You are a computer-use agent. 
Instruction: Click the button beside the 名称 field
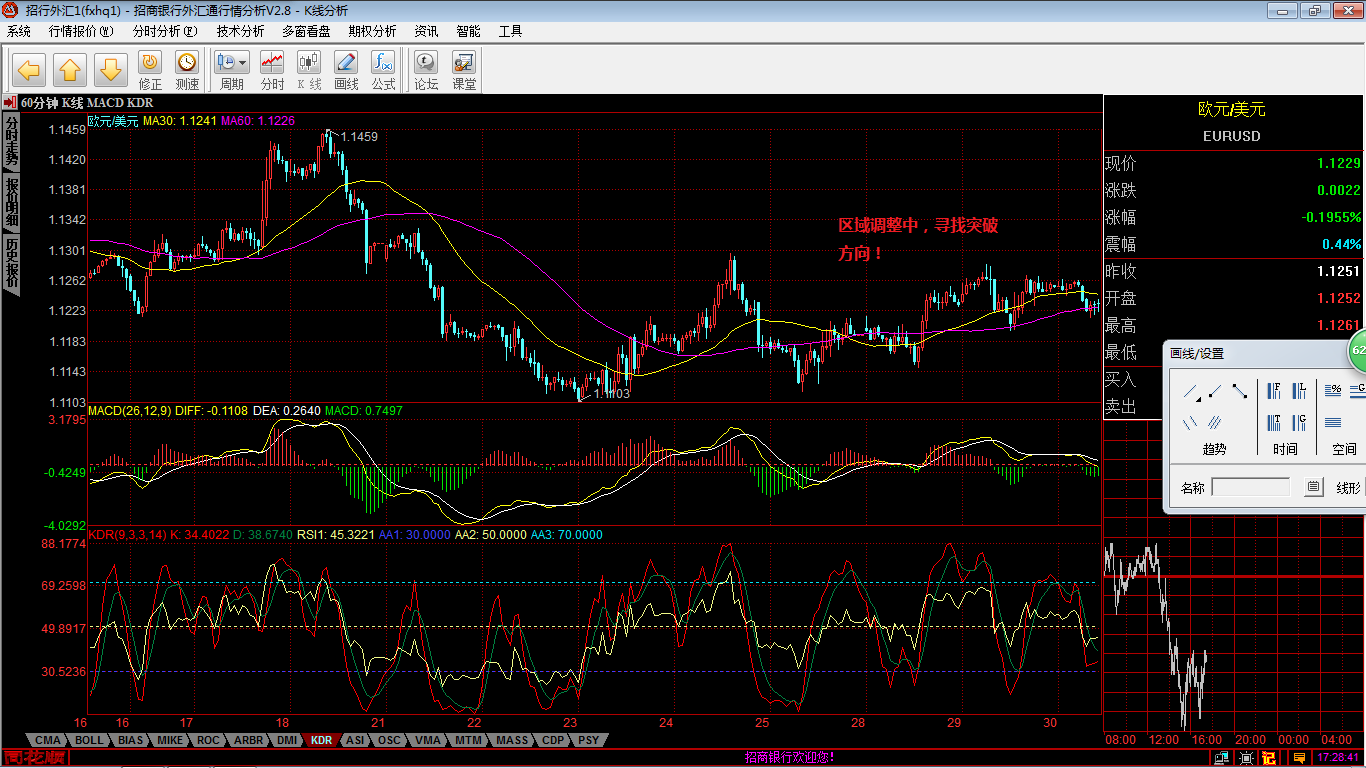1314,488
